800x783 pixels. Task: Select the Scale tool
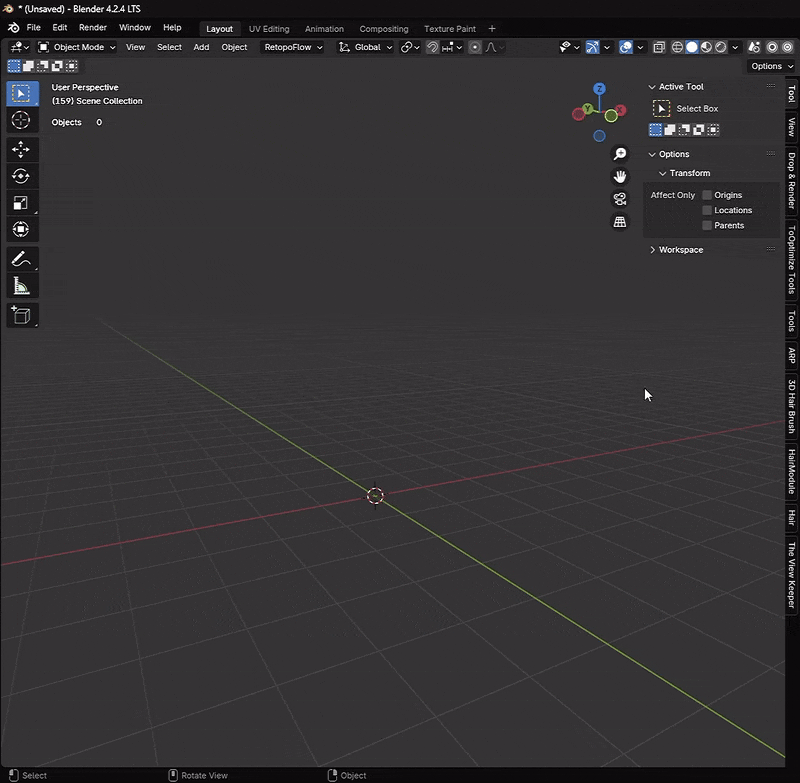coord(21,203)
